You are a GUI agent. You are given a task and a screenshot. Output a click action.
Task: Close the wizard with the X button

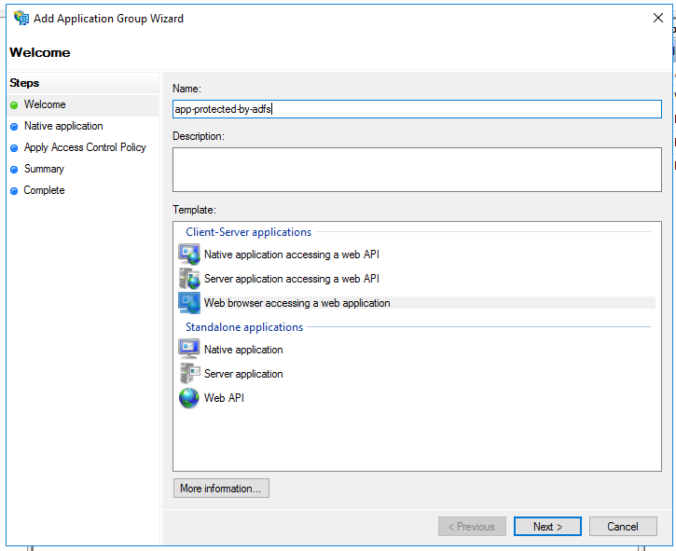coord(658,18)
